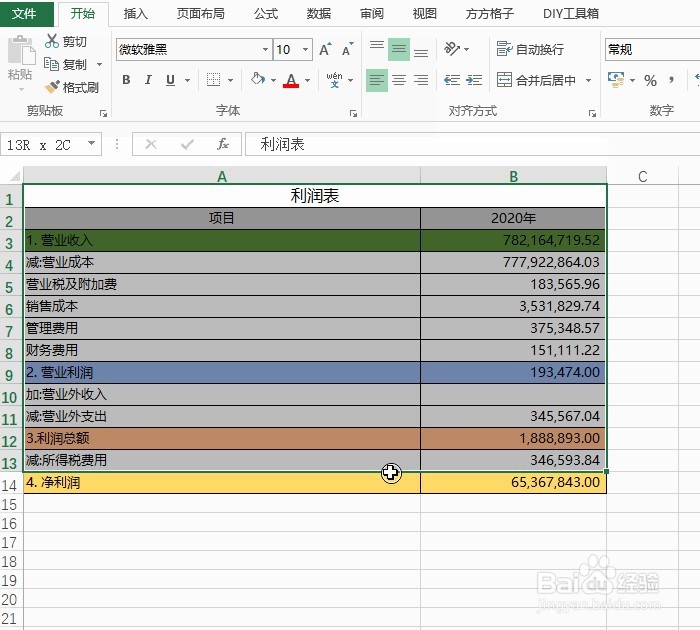Screen dimensions: 700x630
Task: Open the DIY工具箱 tab
Action: 571,14
